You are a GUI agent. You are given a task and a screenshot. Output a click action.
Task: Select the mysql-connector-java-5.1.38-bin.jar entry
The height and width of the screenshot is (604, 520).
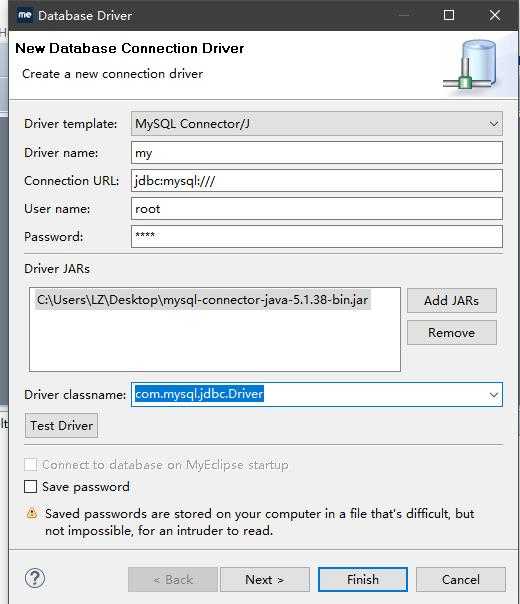click(203, 300)
